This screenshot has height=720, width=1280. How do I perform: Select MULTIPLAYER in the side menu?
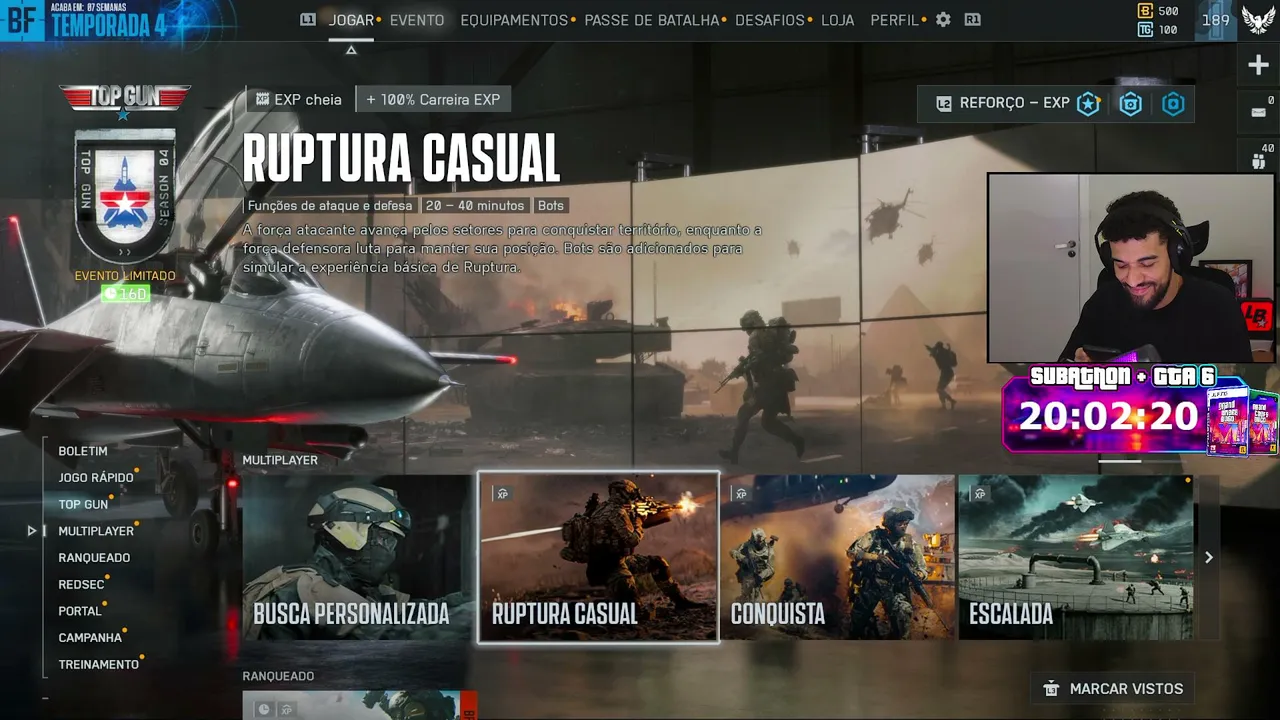96,531
